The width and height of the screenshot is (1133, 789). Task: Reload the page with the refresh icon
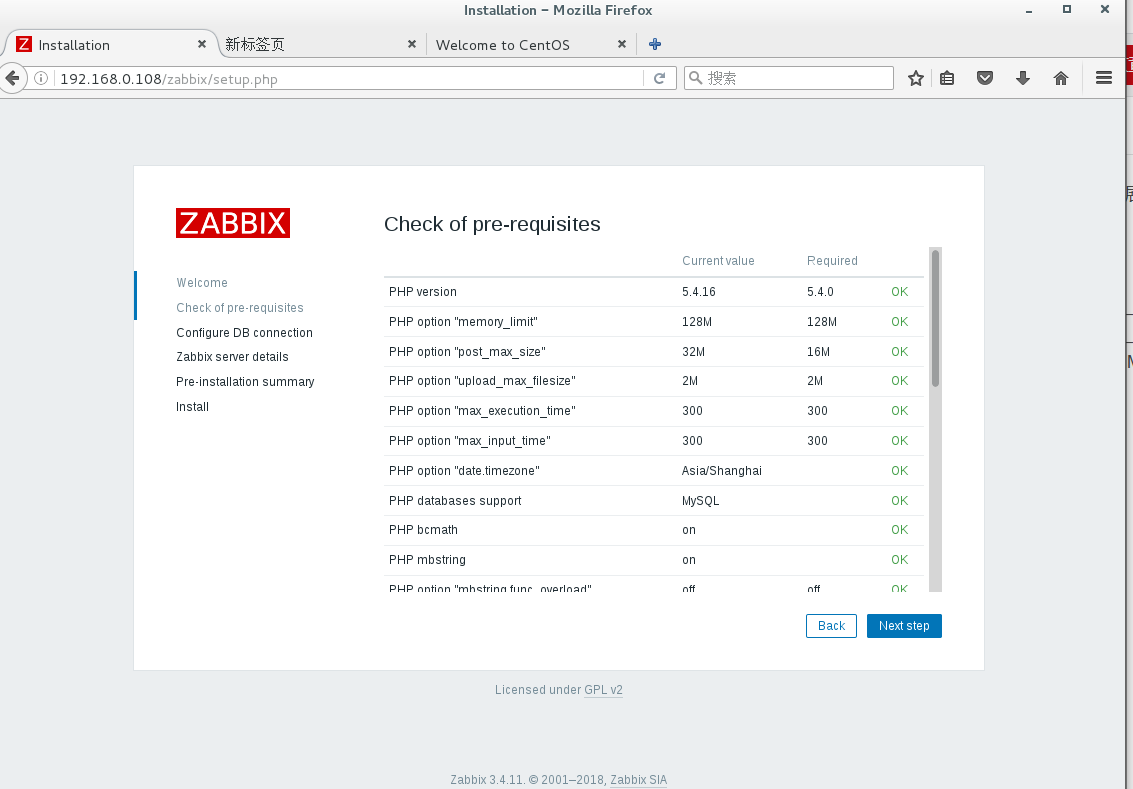coord(659,78)
